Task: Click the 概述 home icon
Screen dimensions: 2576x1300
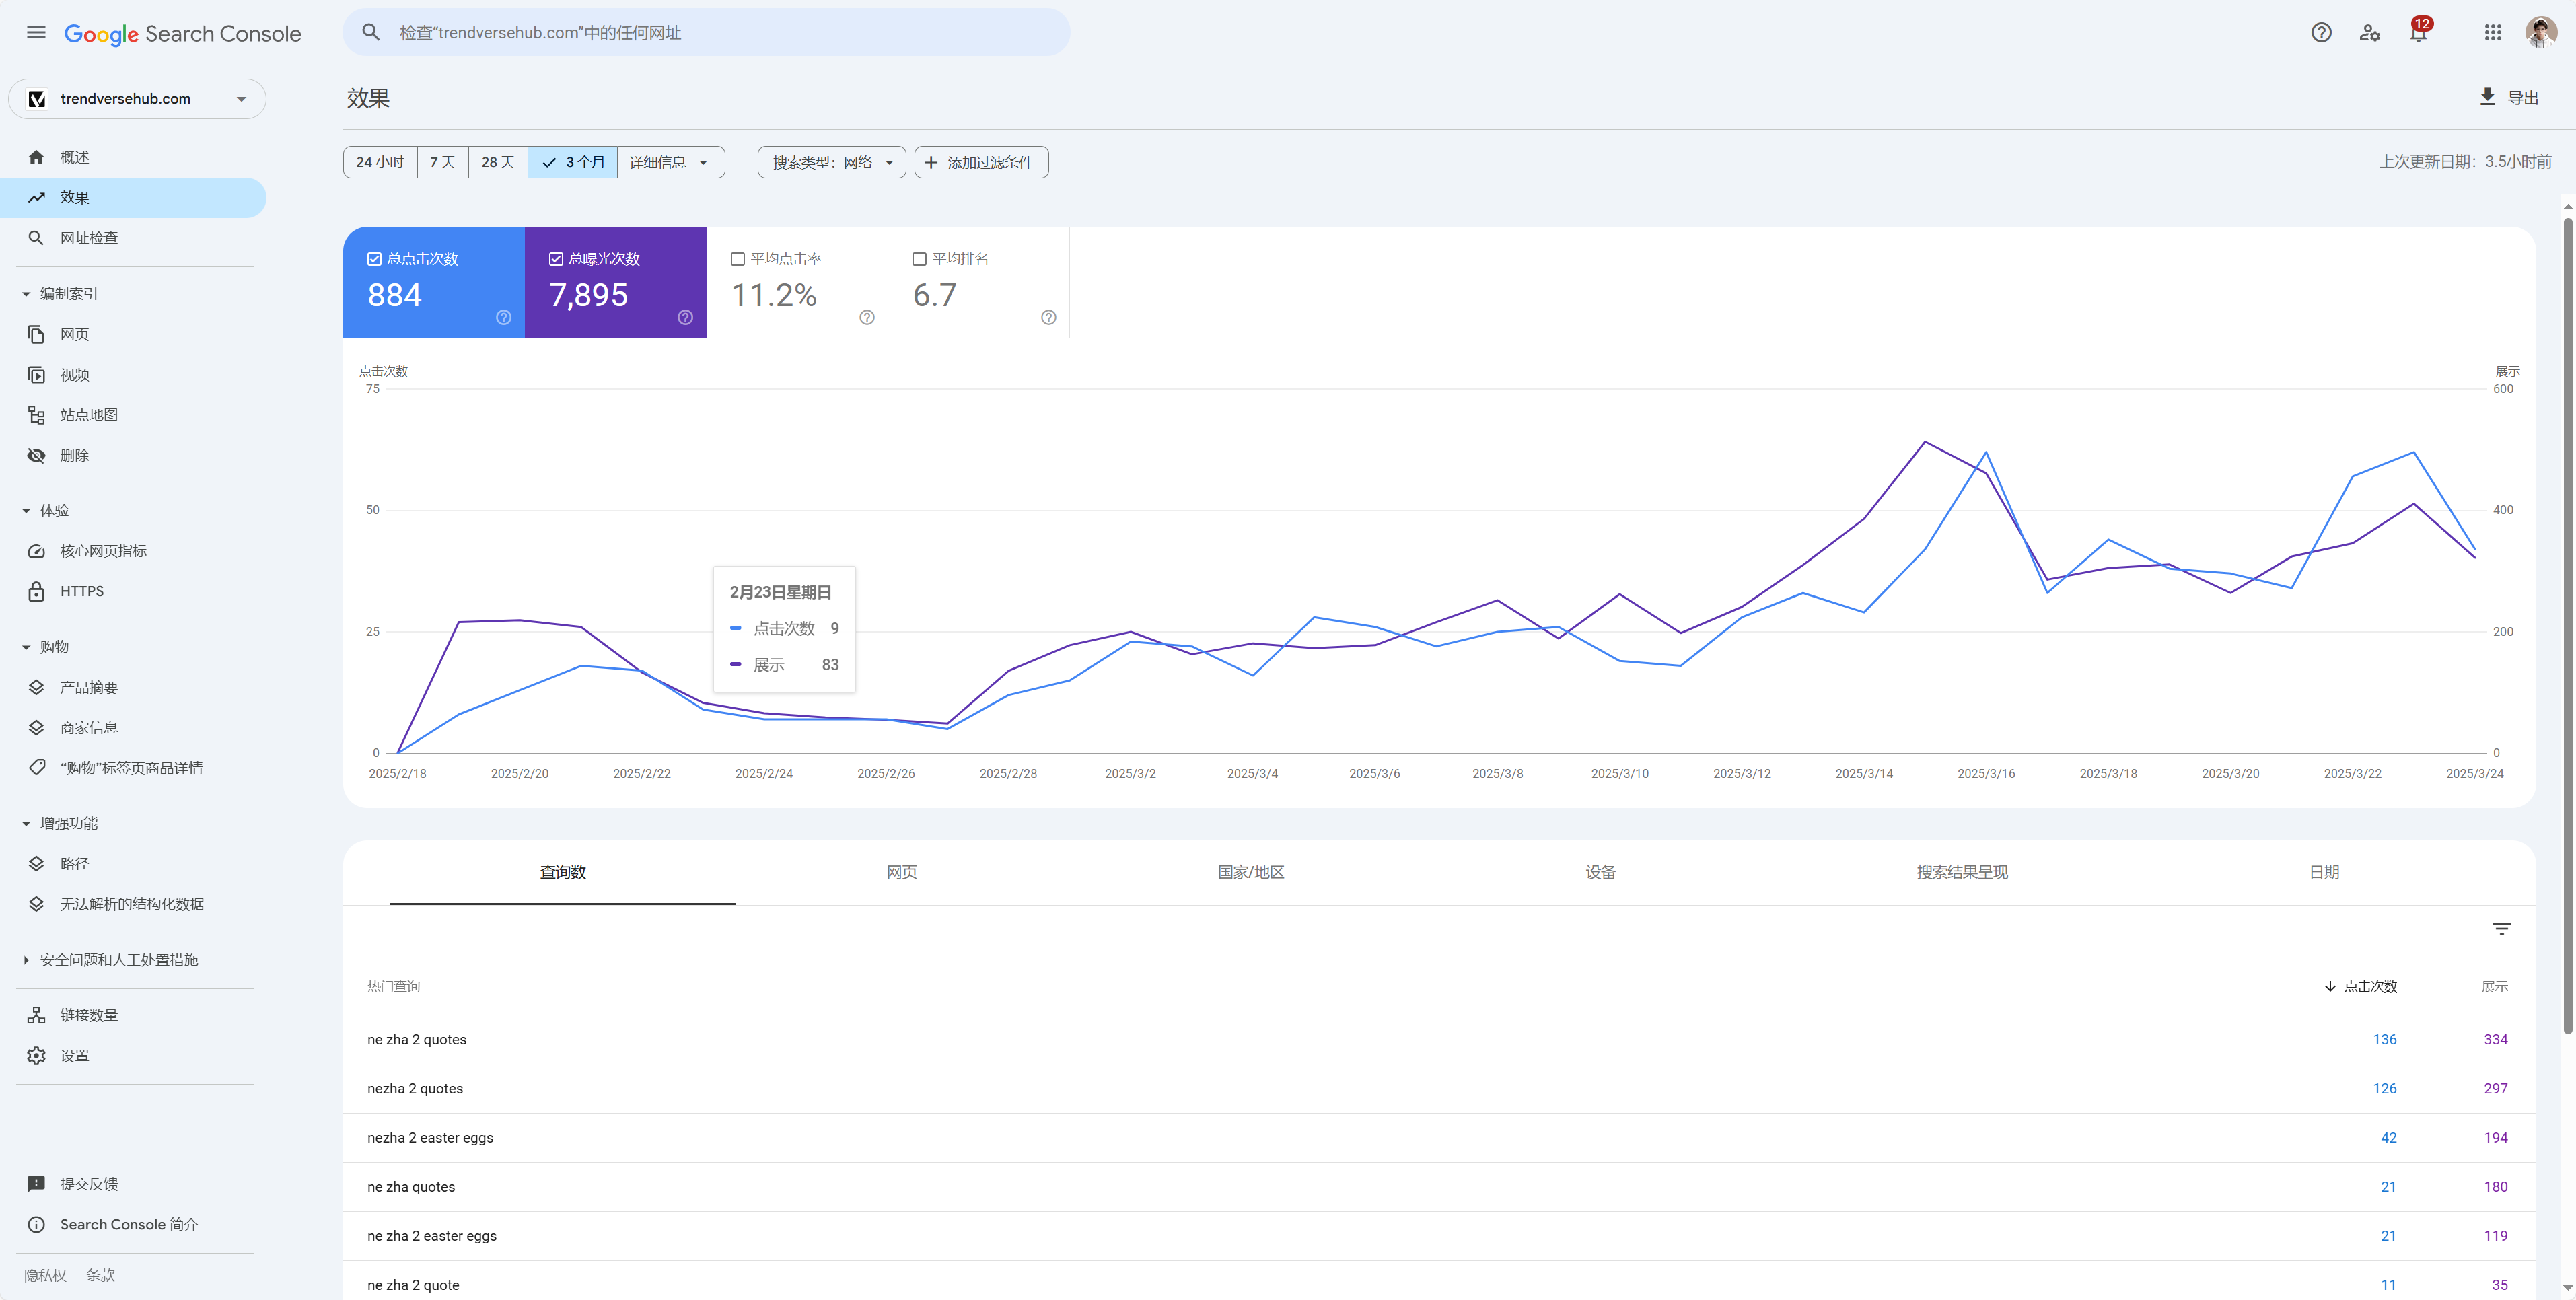Action: [x=36, y=157]
